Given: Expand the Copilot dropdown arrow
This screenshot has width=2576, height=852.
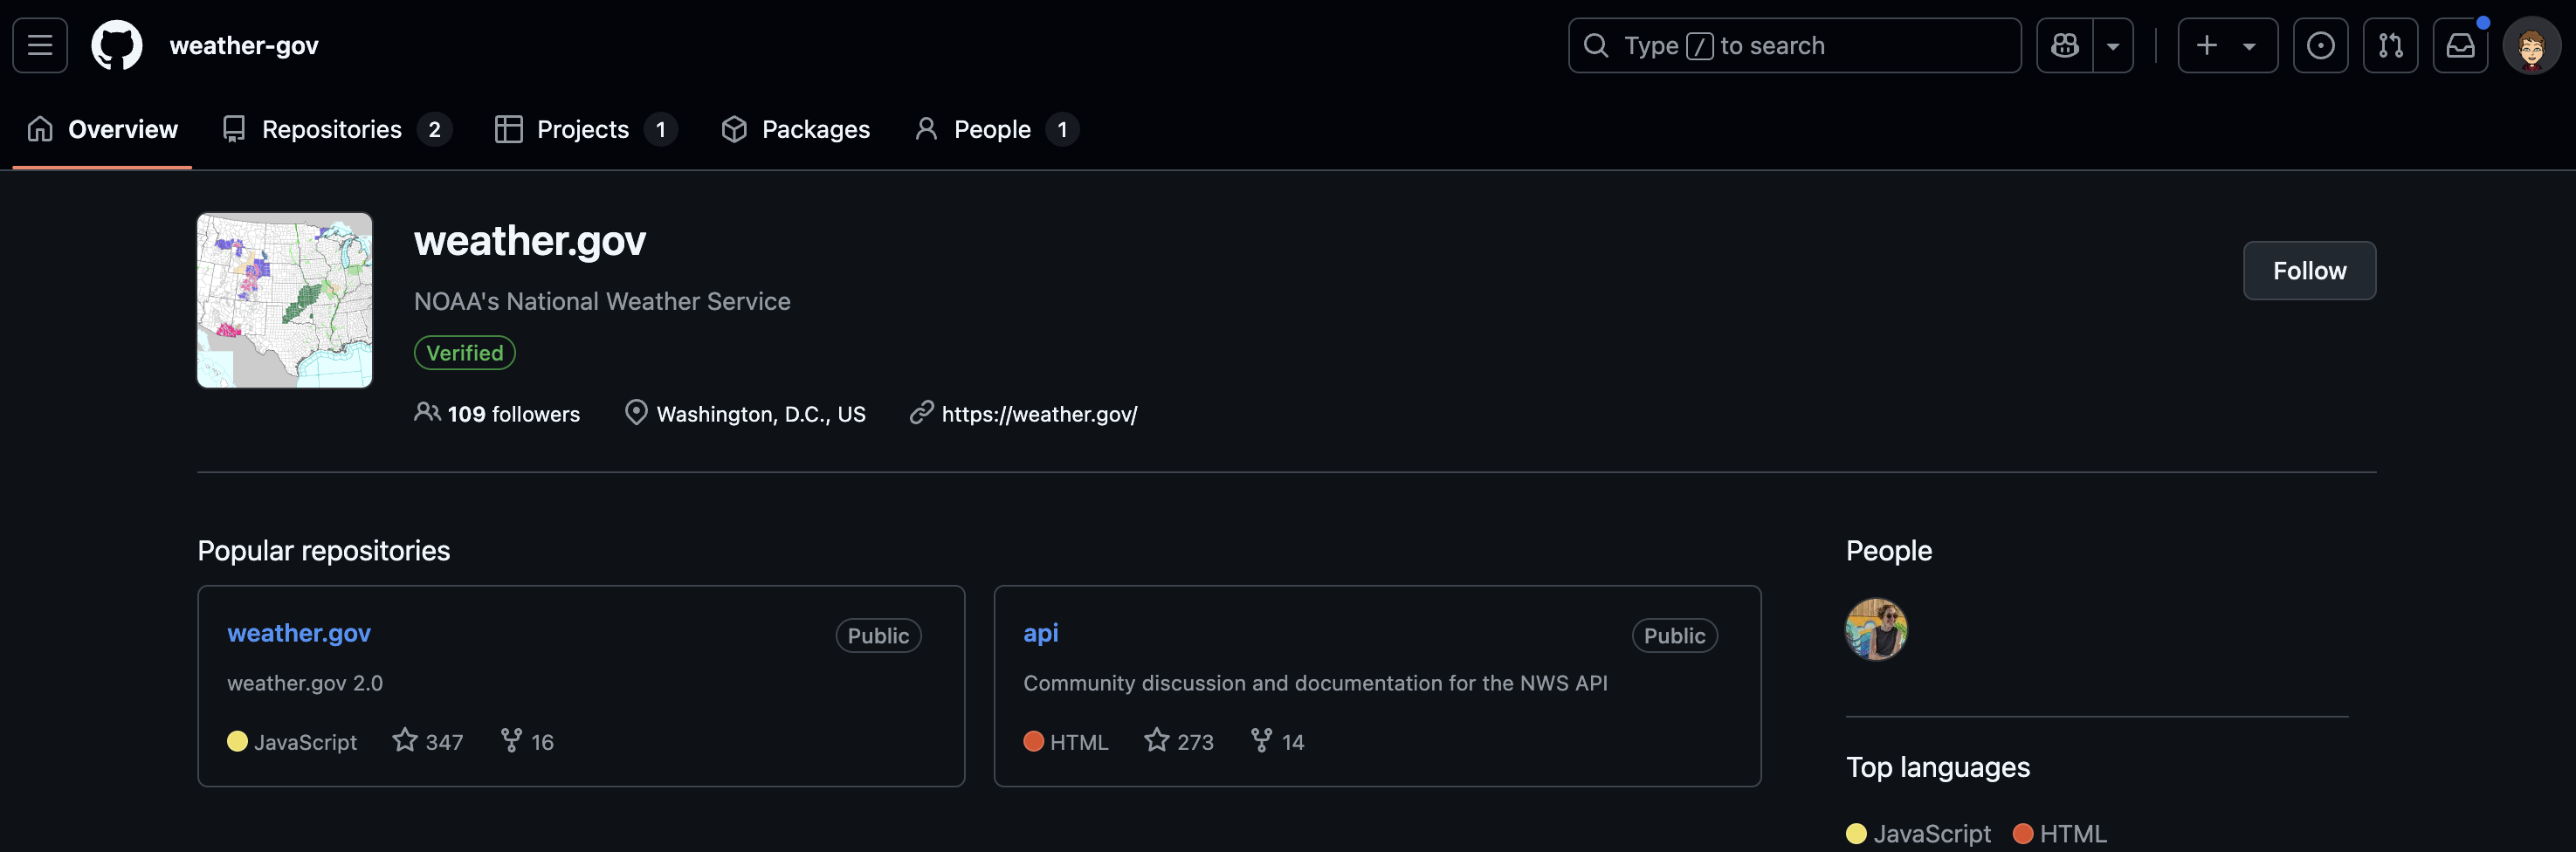Looking at the screenshot, I should click(x=2113, y=45).
